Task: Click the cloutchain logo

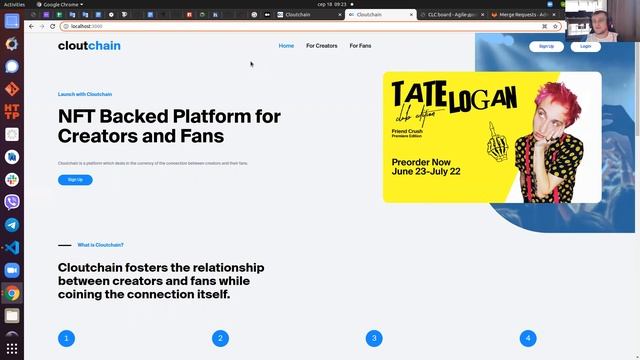Action: click(89, 46)
